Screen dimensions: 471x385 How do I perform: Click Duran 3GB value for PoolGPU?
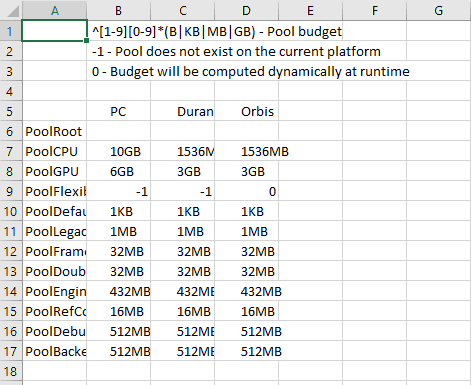183,171
